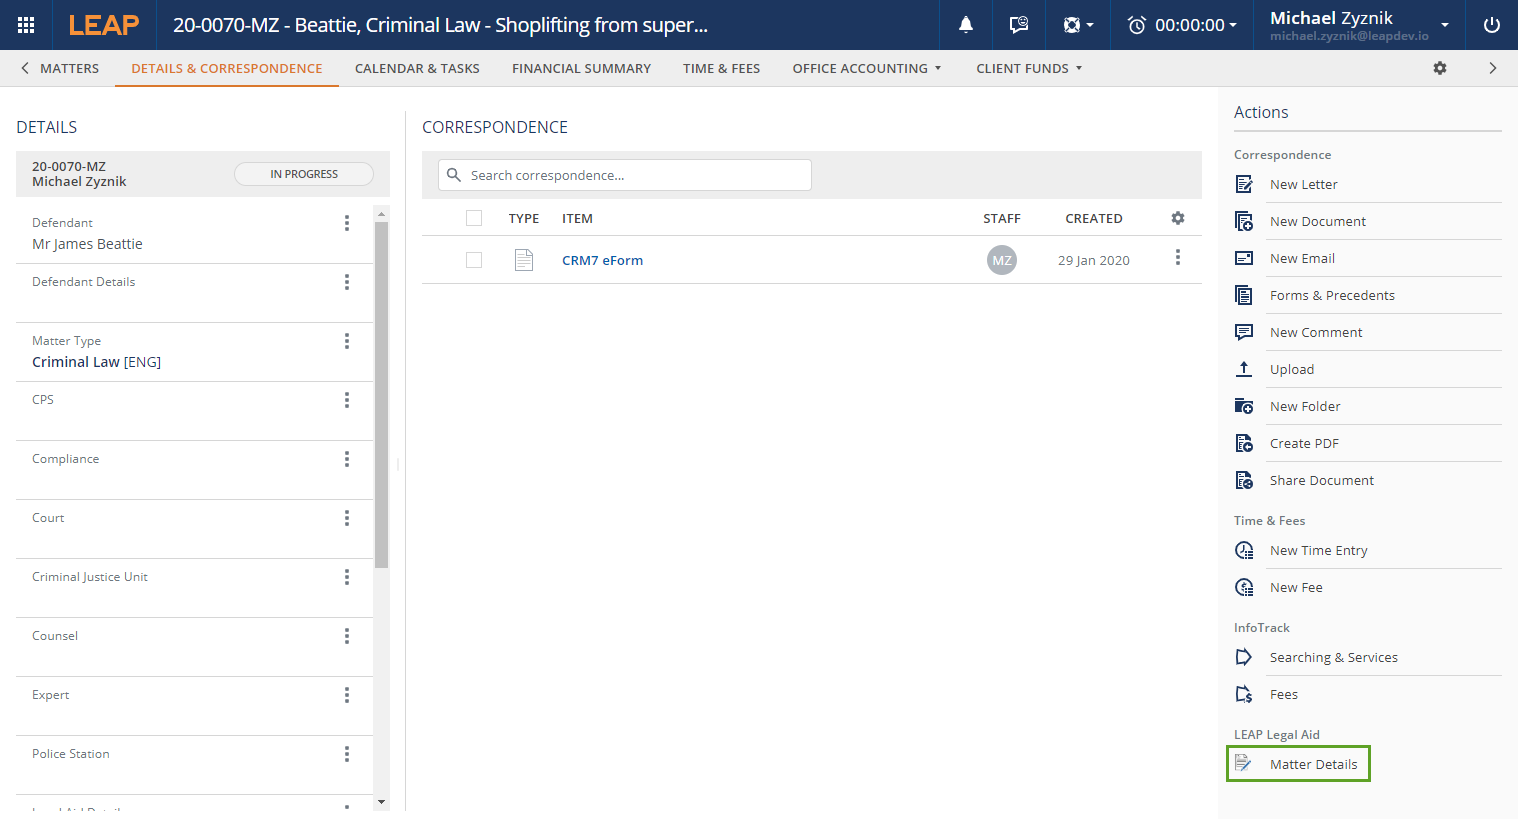The height and width of the screenshot is (819, 1518).
Task: Click the New Time Entry icon
Action: coord(1244,550)
